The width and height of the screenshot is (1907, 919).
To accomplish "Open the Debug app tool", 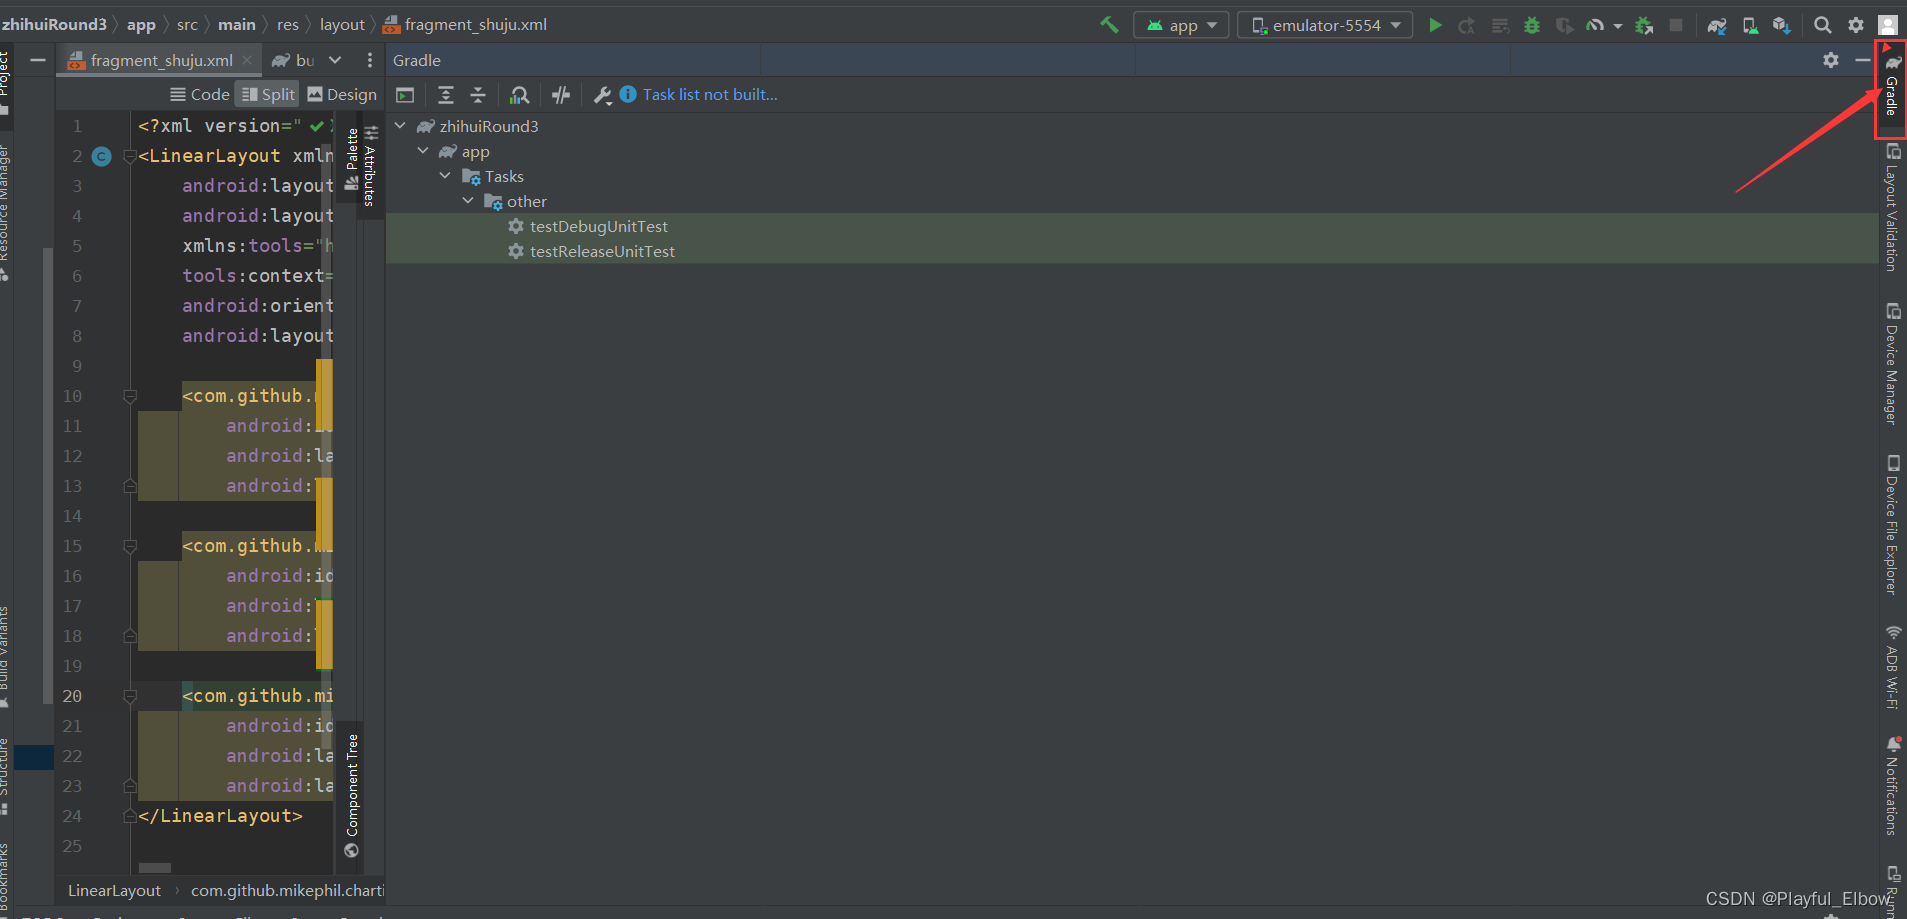I will [x=1533, y=25].
